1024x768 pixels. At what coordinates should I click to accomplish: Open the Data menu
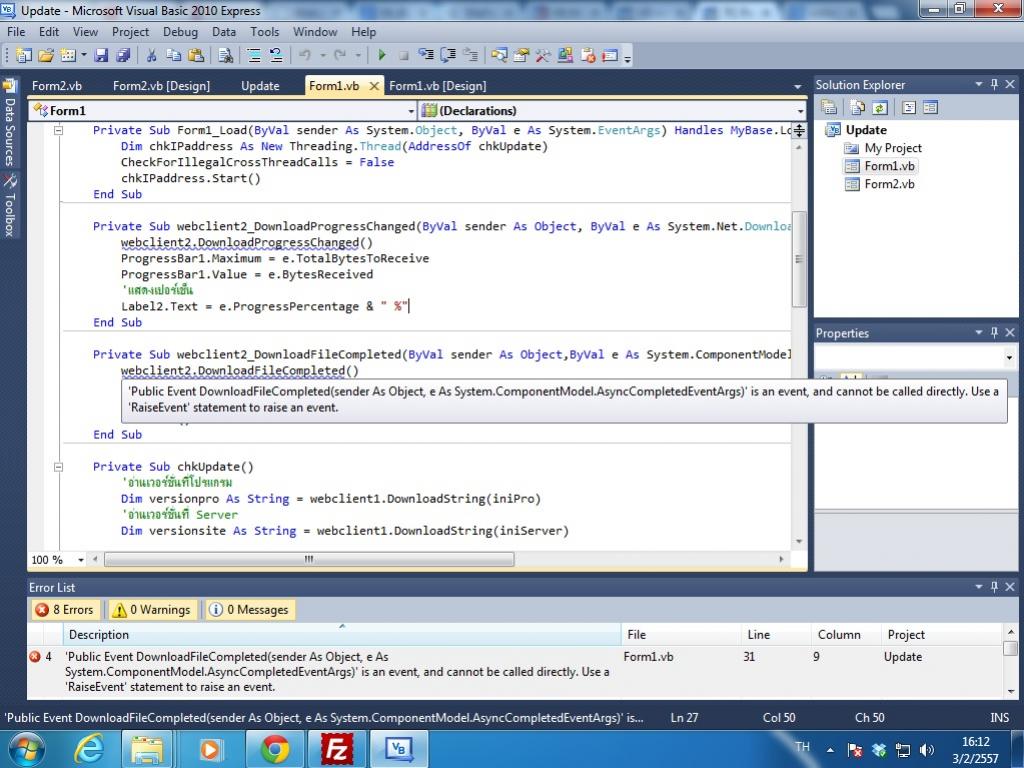[x=224, y=32]
